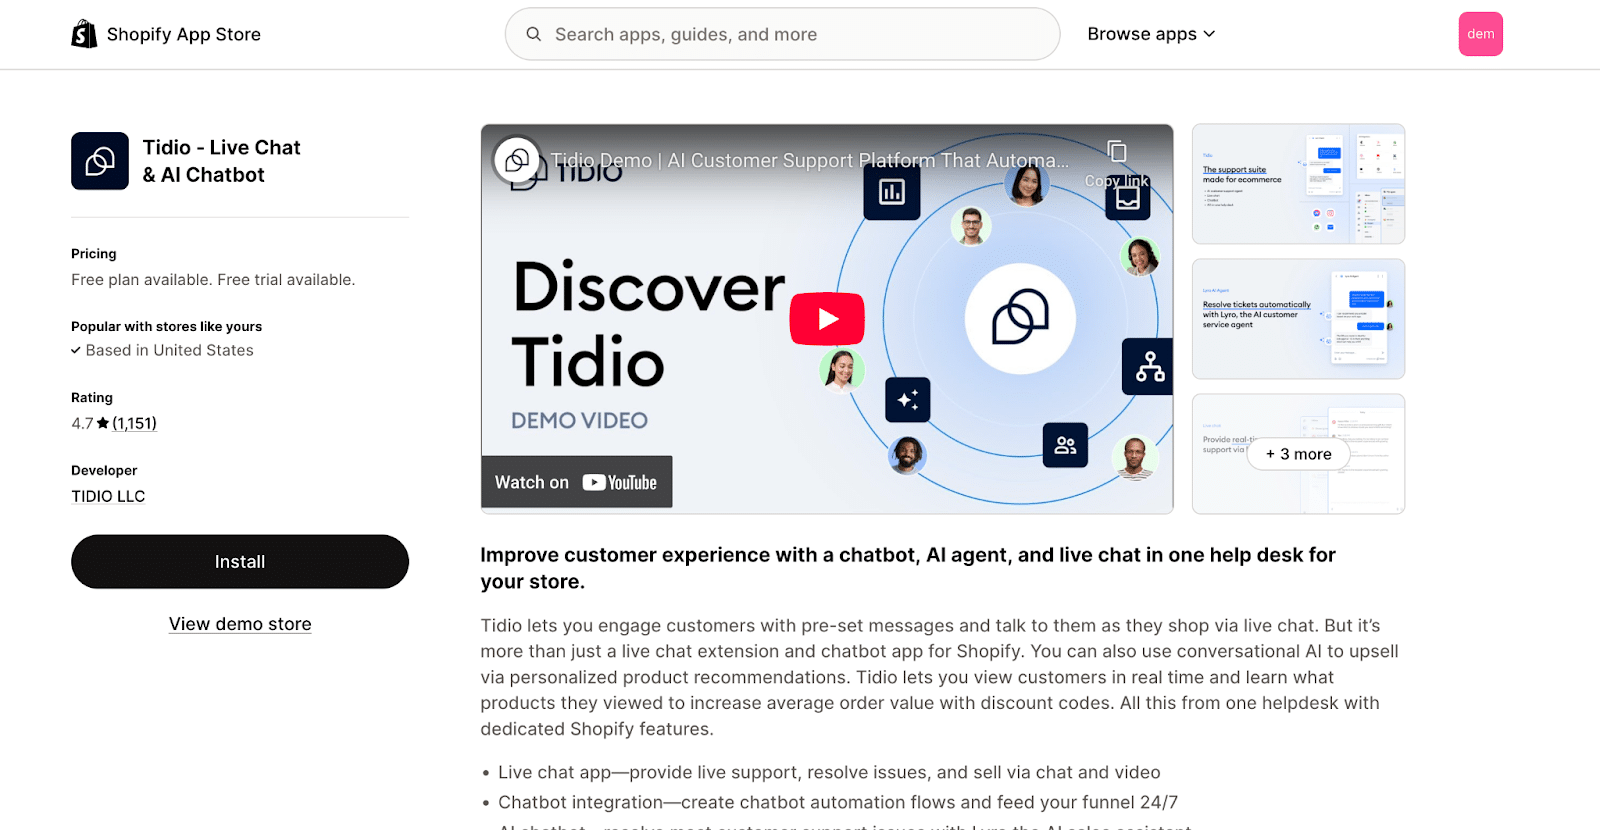The image size is (1600, 830).
Task: Click 'Free plan available. Free trial available.' text
Action: tap(213, 280)
